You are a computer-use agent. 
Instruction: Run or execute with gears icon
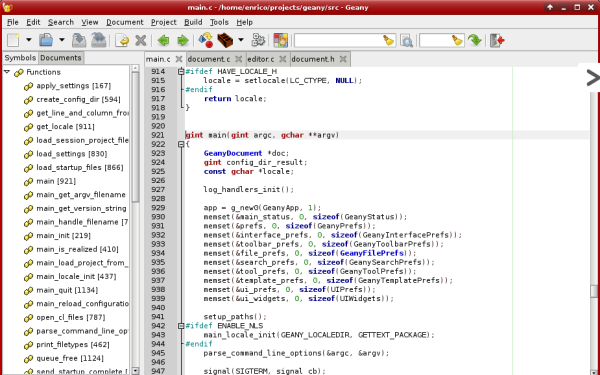[258, 40]
